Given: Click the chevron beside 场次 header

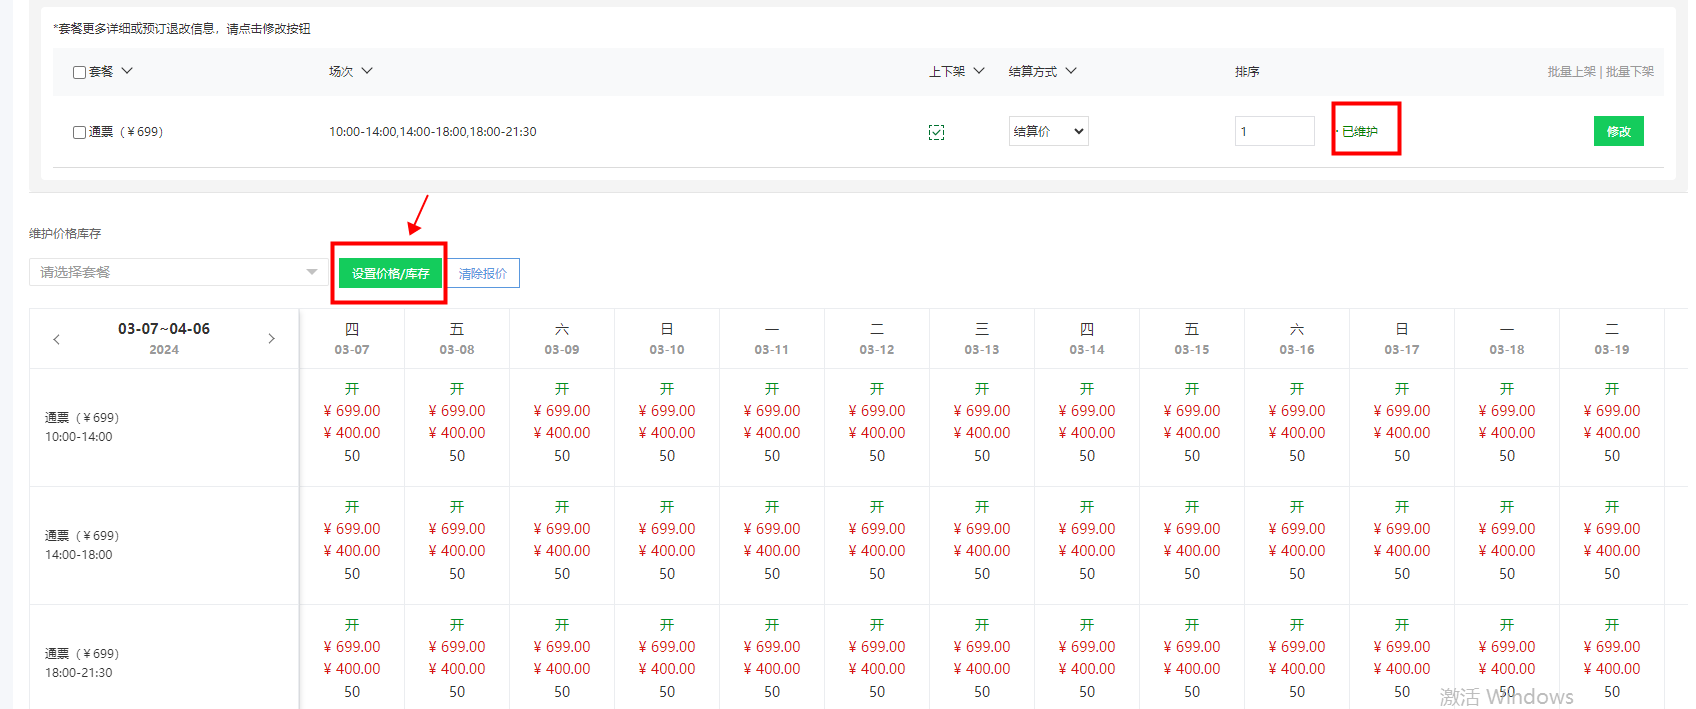Looking at the screenshot, I should coord(367,71).
